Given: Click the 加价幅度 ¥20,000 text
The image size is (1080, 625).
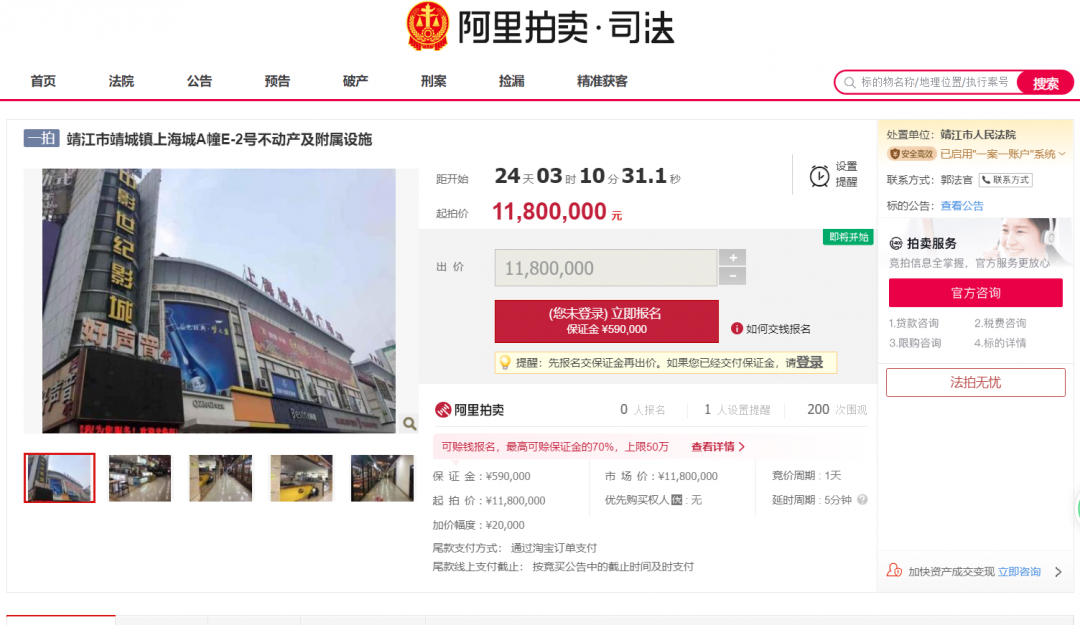Looking at the screenshot, I should tap(479, 525).
